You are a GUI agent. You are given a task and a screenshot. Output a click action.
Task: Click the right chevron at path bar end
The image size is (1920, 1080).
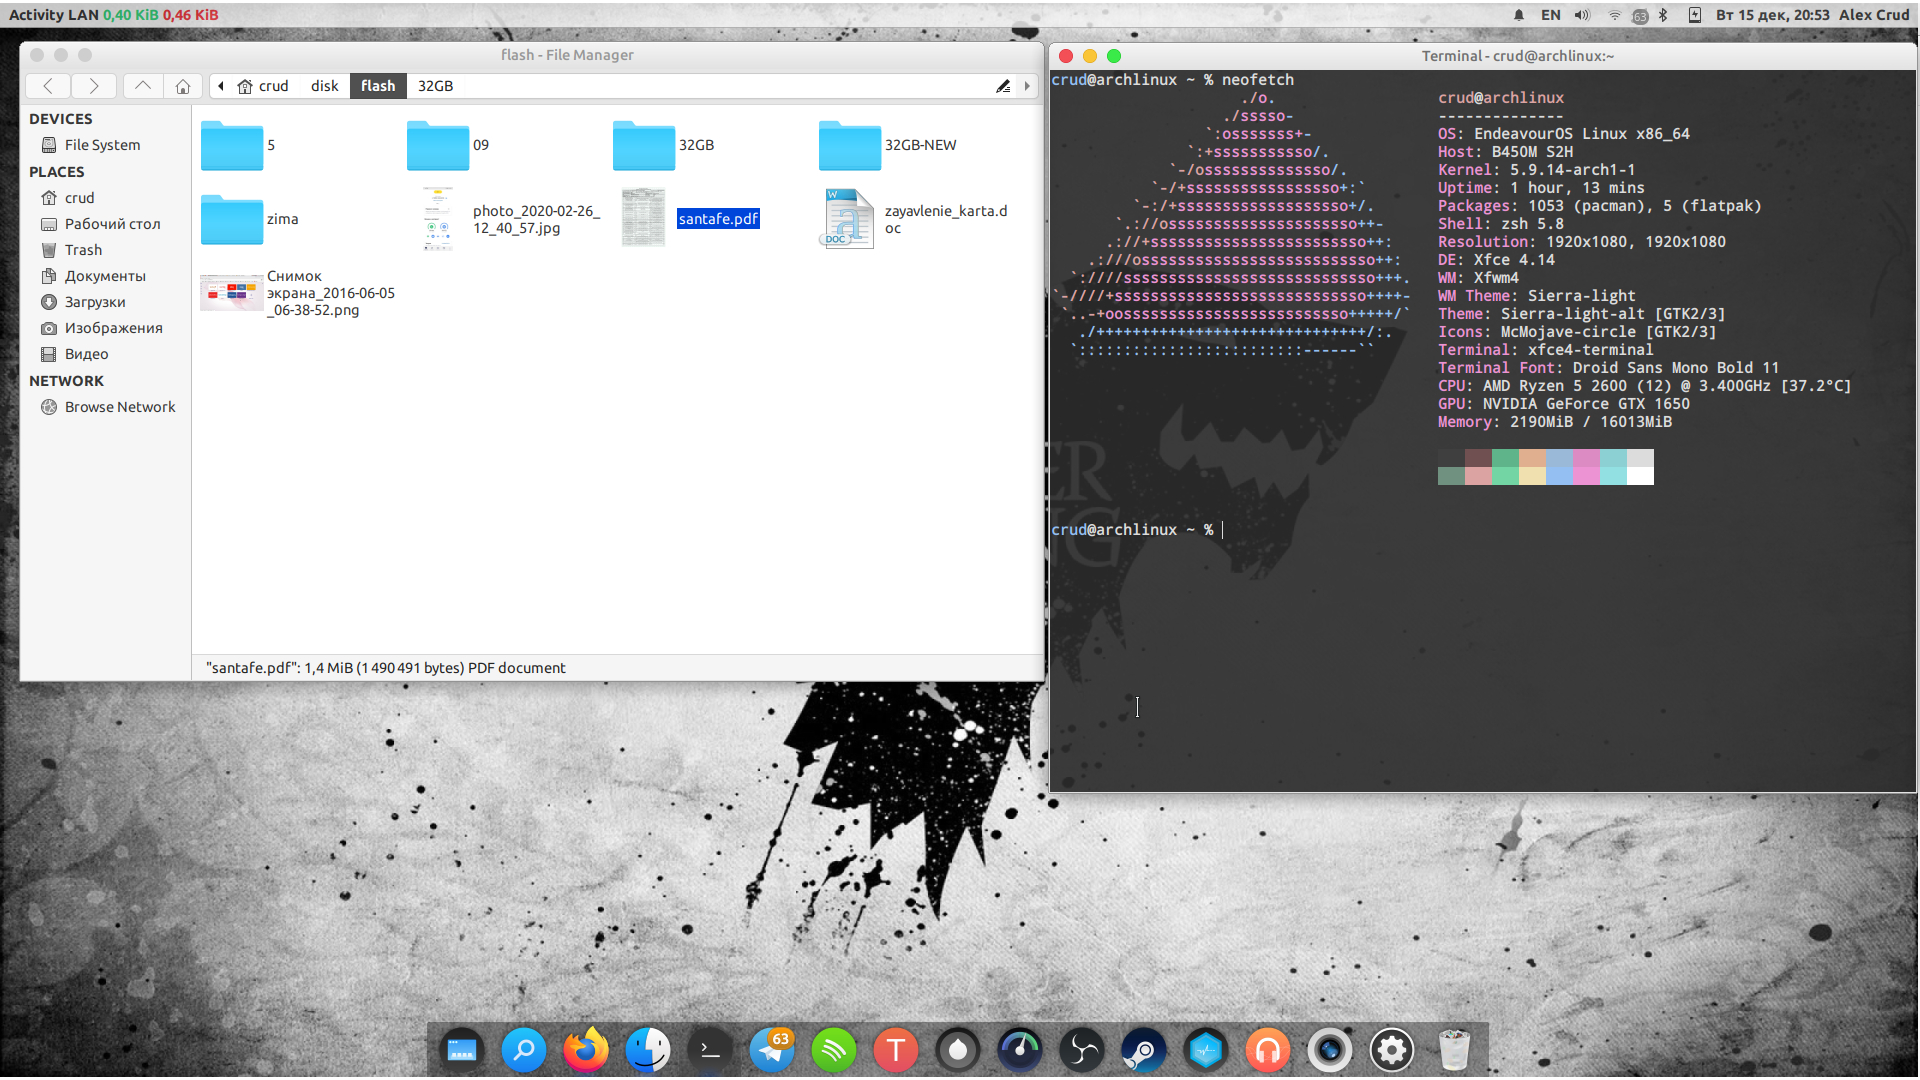1027,86
